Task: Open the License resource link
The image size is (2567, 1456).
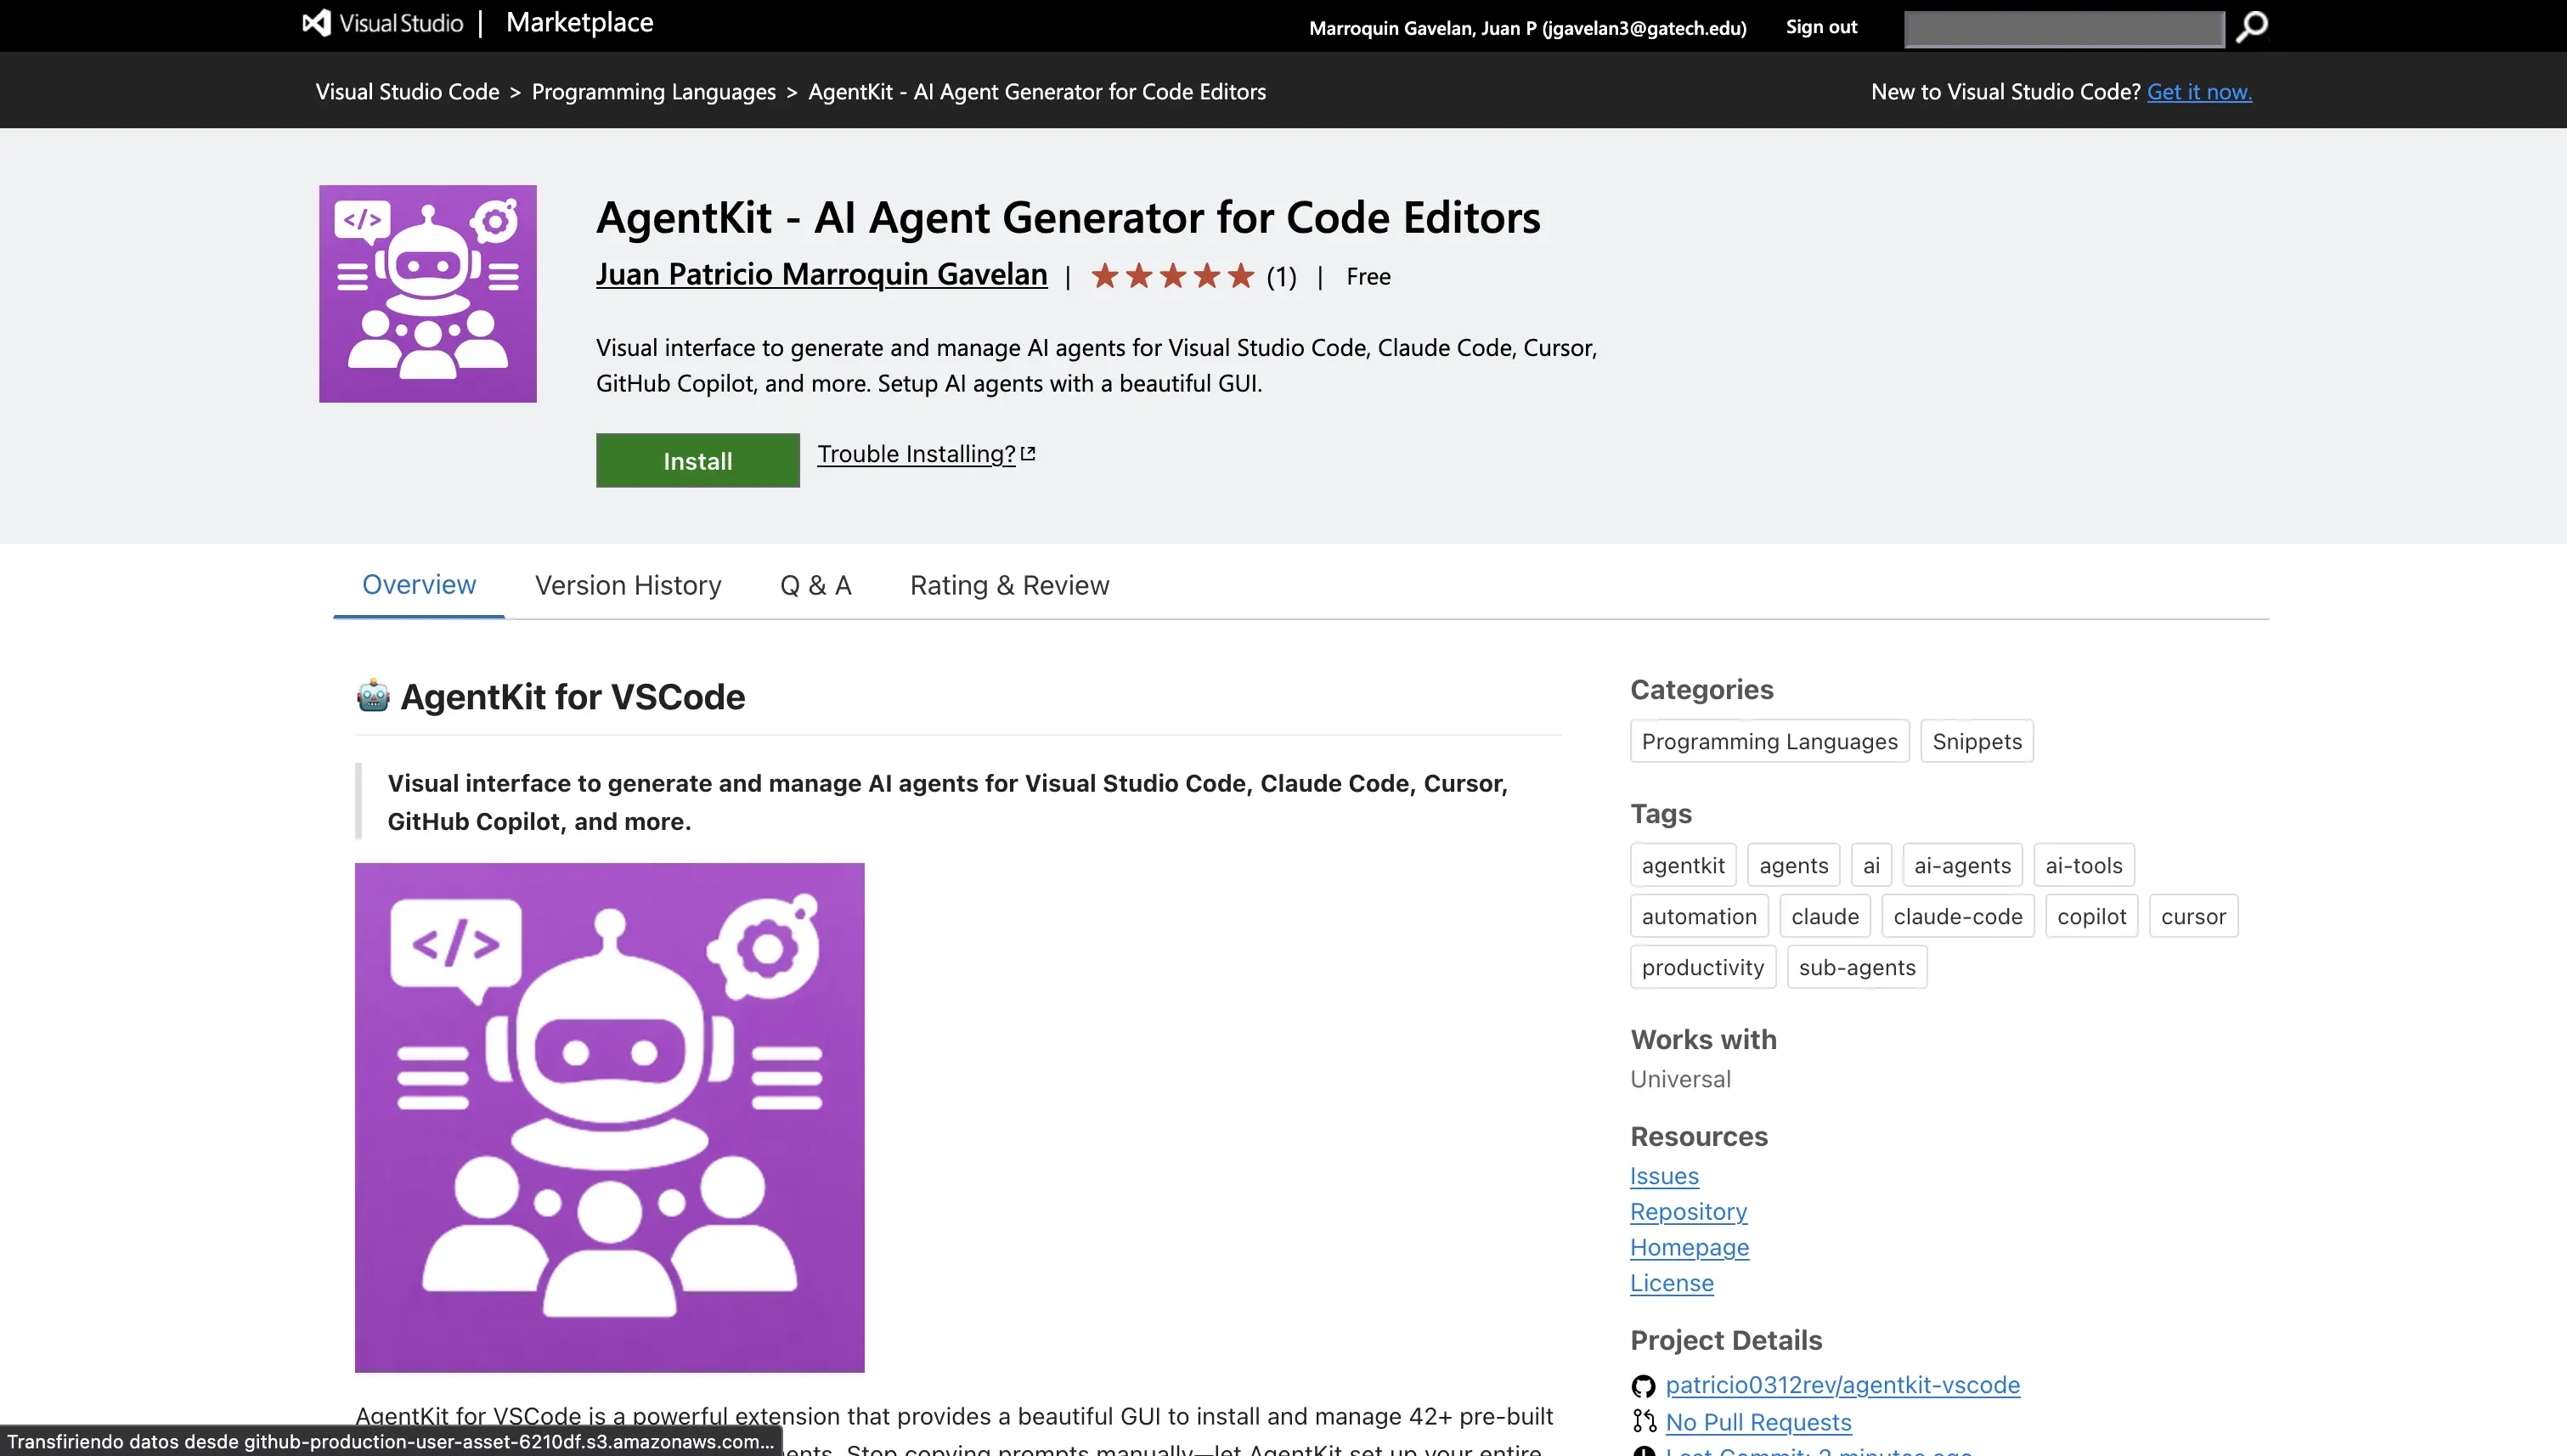Action: click(x=1671, y=1283)
